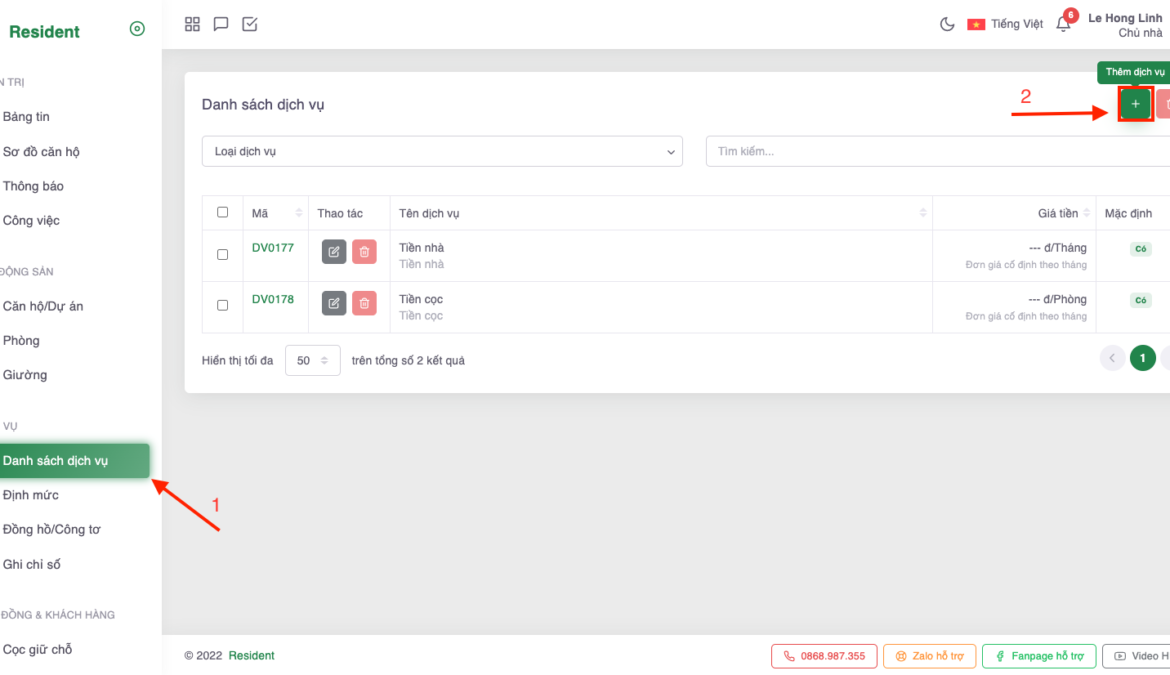
Task: Open the chat message icon in header
Action: [221, 24]
